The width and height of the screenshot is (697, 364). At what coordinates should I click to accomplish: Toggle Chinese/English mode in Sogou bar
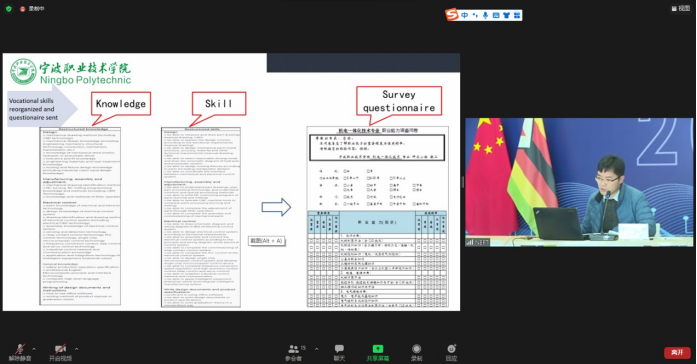(465, 15)
